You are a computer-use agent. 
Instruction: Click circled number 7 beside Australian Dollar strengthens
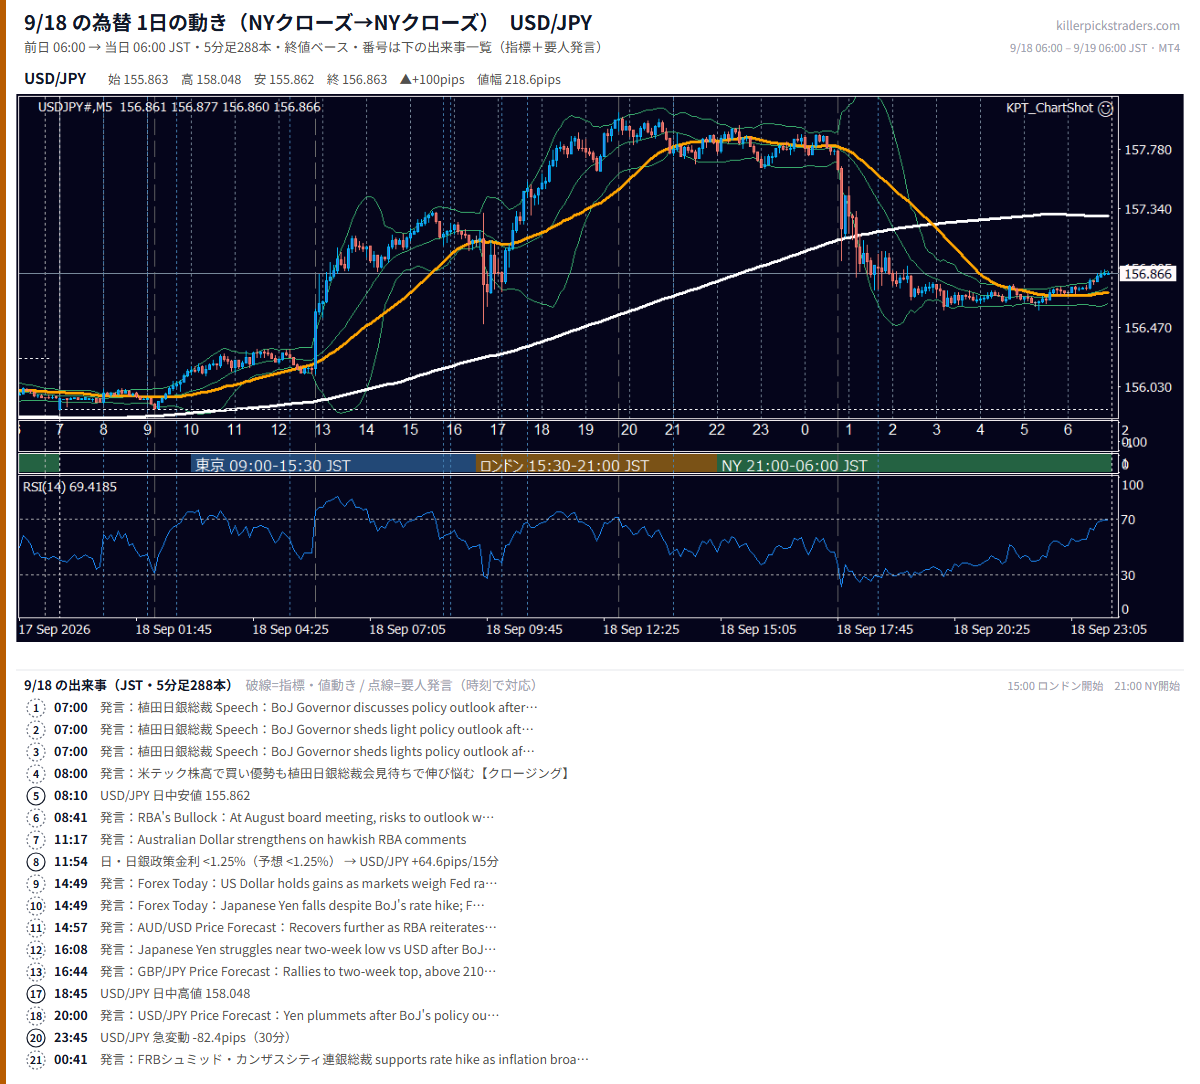[36, 840]
